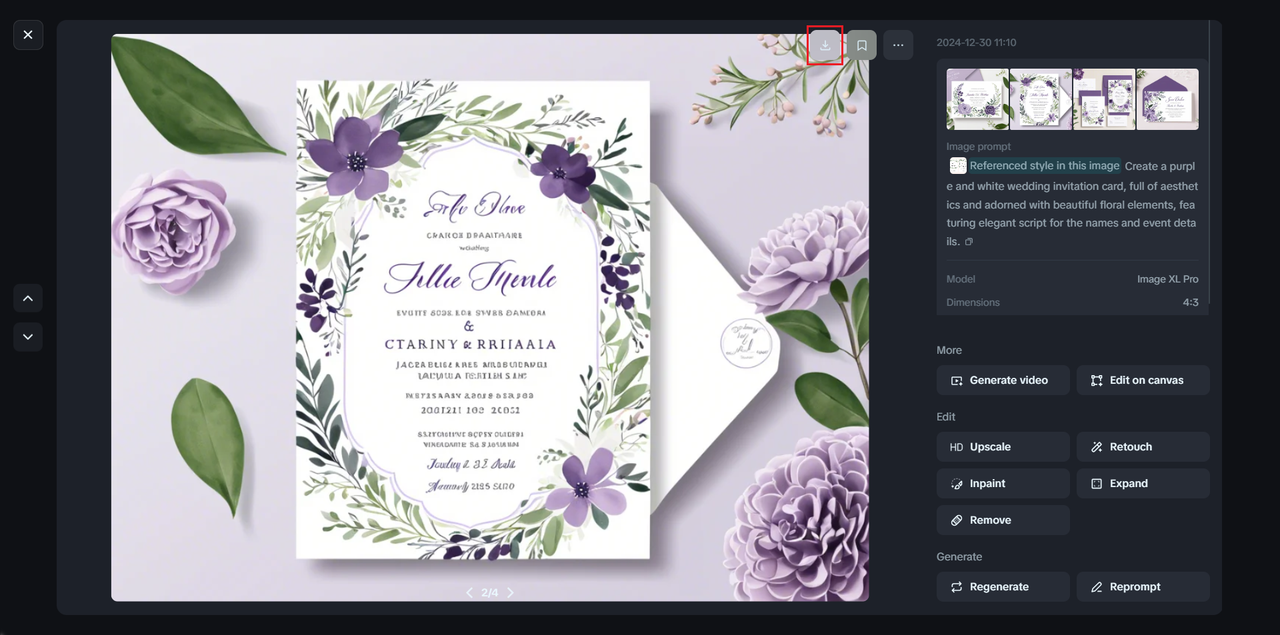Click the 'Image XL Pro' model value

tap(1167, 279)
